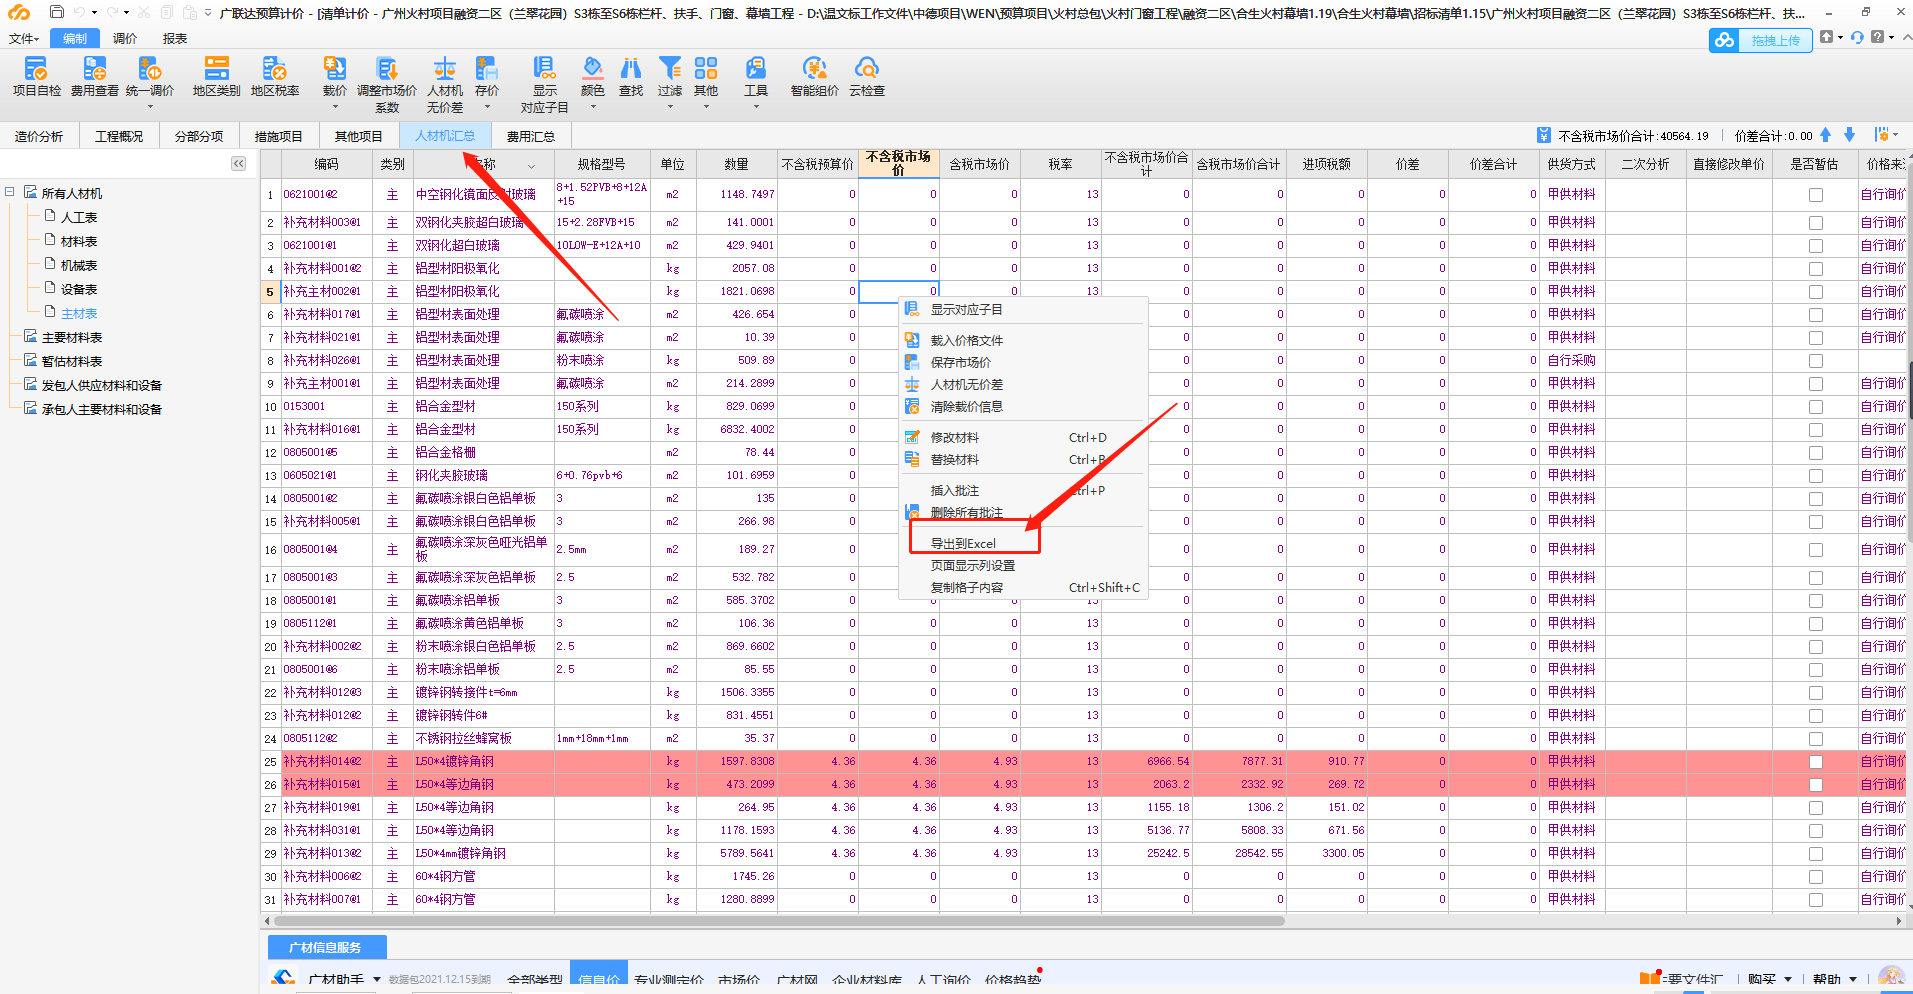Toggle 是否暂估 checkbox in row 20
The image size is (1913, 994).
point(1815,647)
